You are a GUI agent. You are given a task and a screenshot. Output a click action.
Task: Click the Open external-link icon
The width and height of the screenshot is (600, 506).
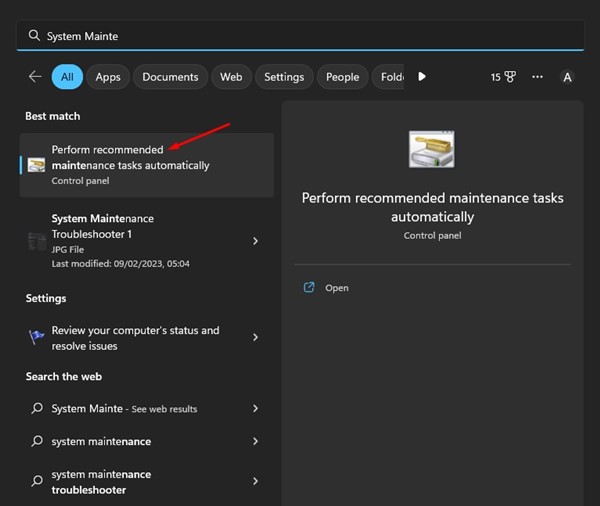click(309, 287)
